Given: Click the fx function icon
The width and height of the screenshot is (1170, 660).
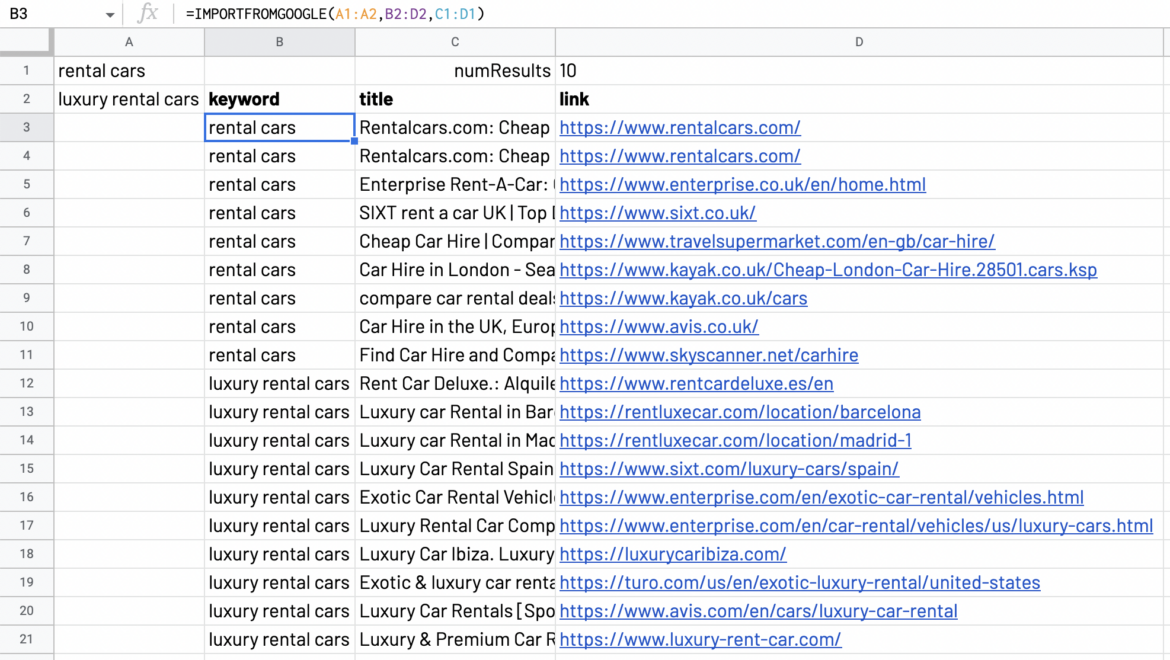Looking at the screenshot, I should (146, 14).
